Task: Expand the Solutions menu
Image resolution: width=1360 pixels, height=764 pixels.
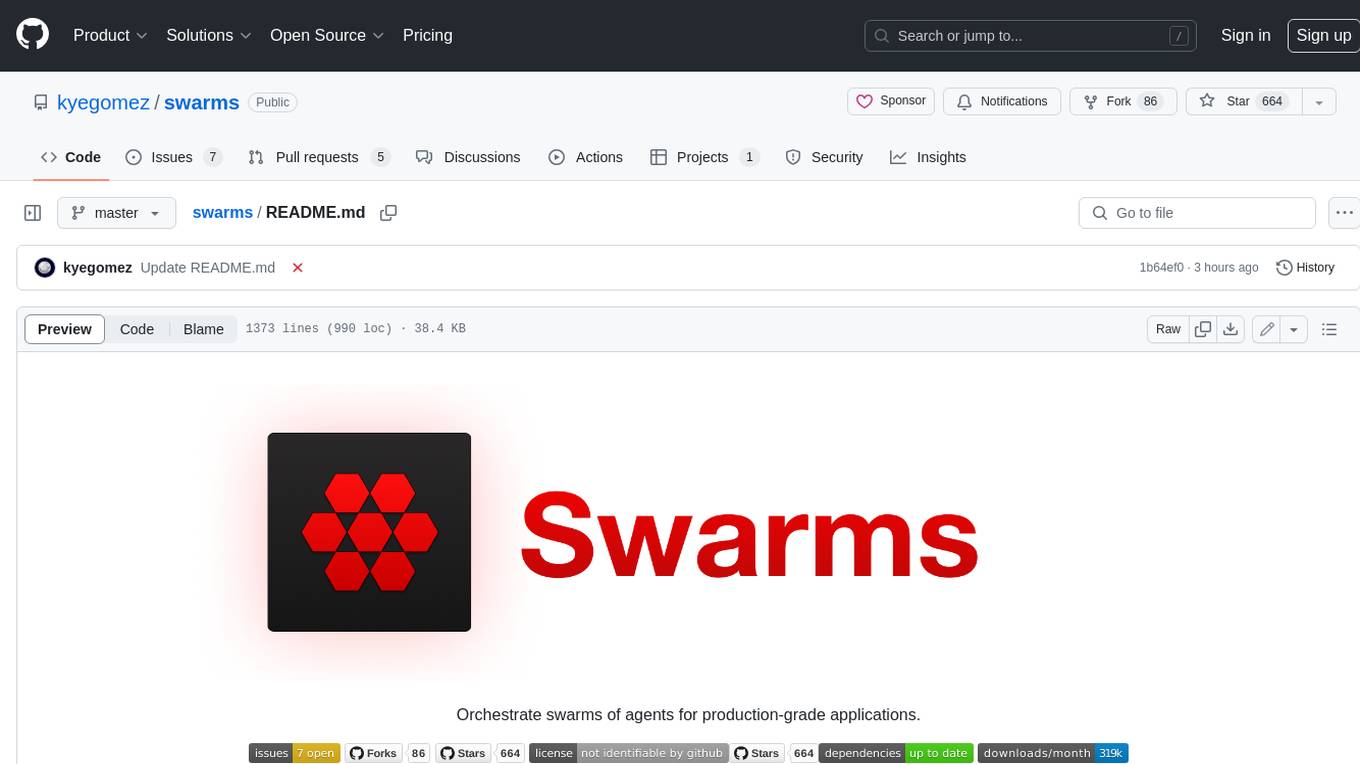Action: click(x=207, y=35)
